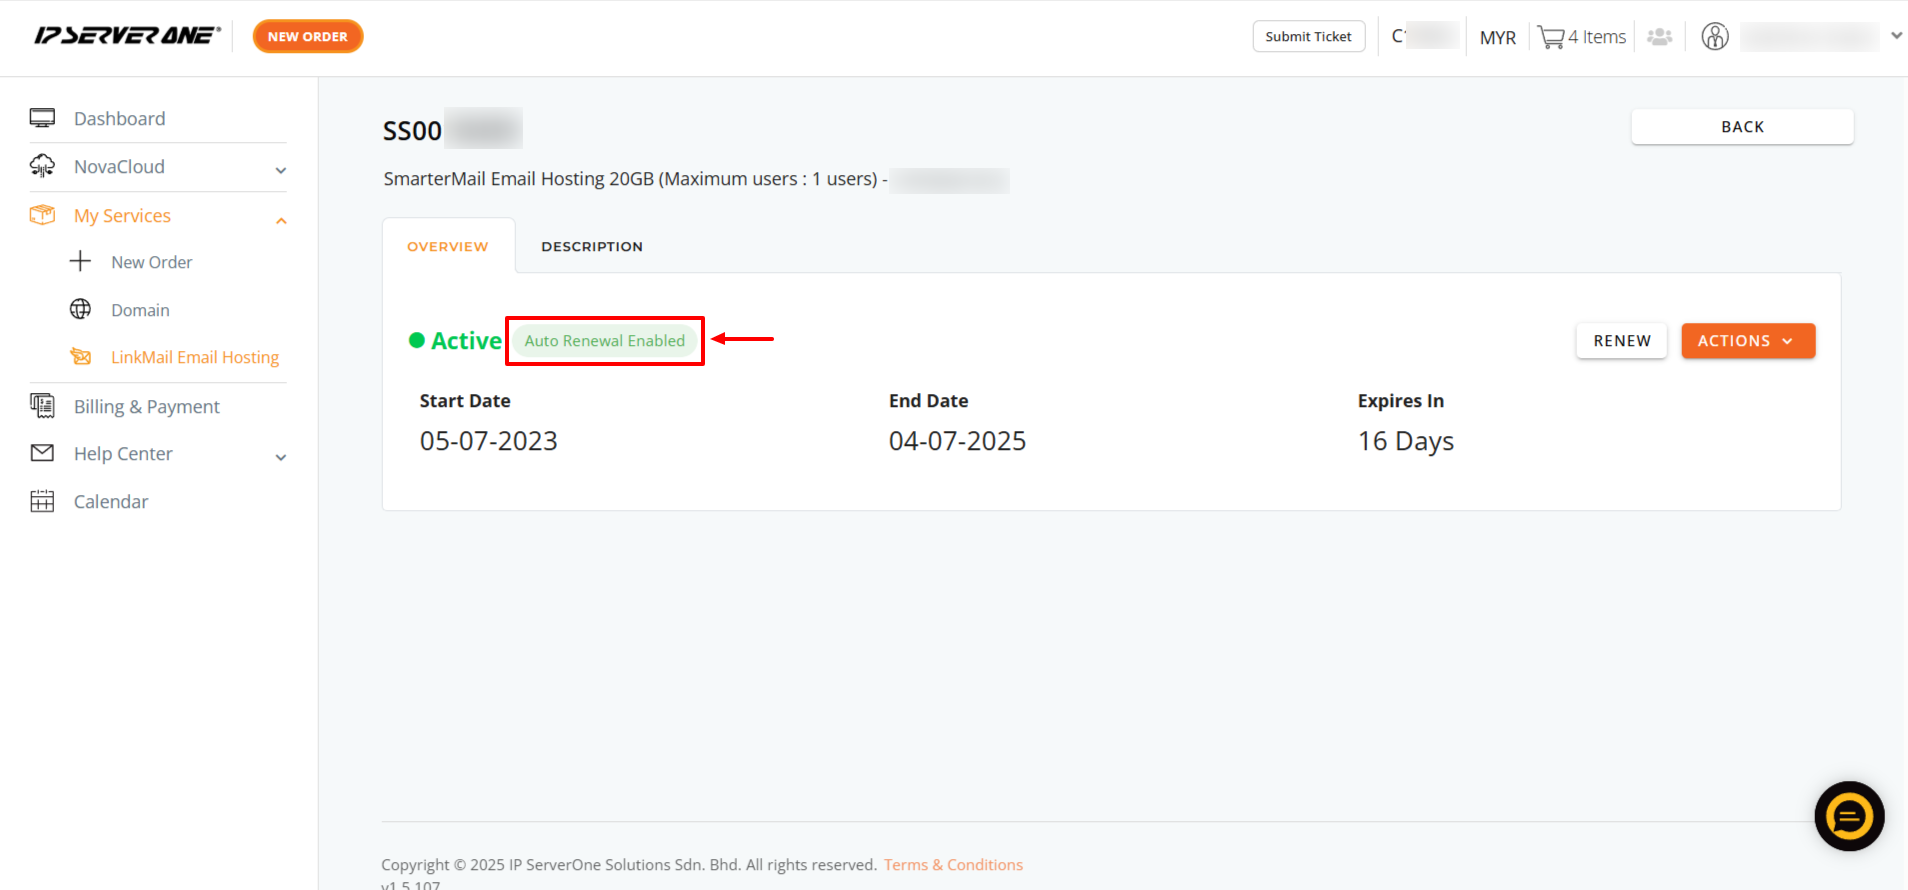Image resolution: width=1908 pixels, height=890 pixels.
Task: Open Calendar in sidebar
Action: pos(111,501)
